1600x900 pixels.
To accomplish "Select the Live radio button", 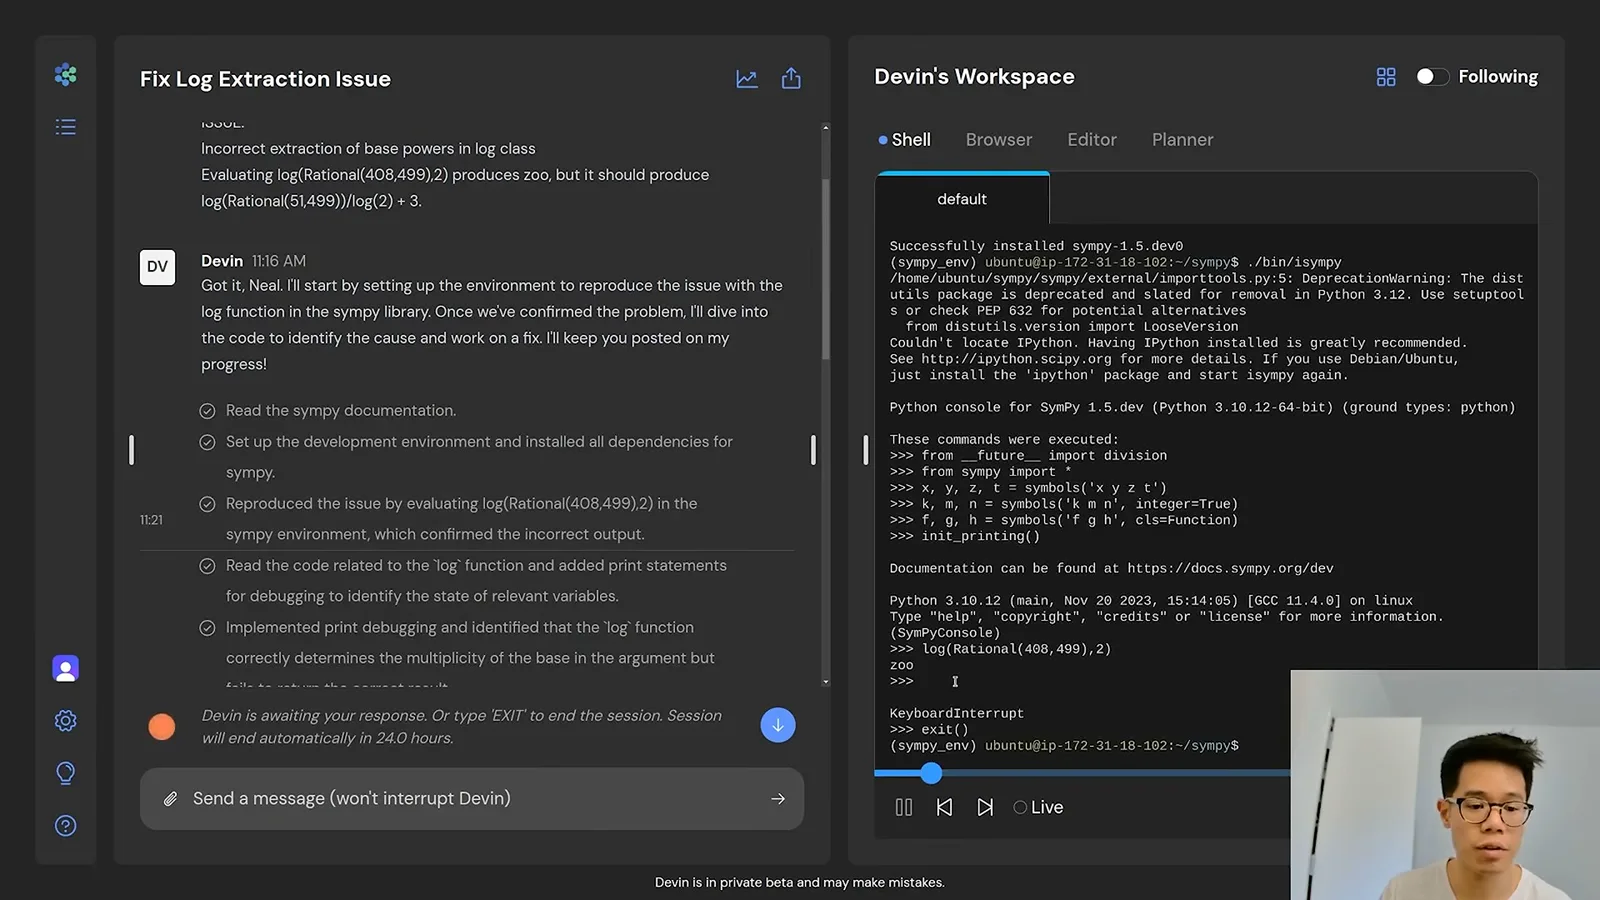I will tap(1020, 807).
